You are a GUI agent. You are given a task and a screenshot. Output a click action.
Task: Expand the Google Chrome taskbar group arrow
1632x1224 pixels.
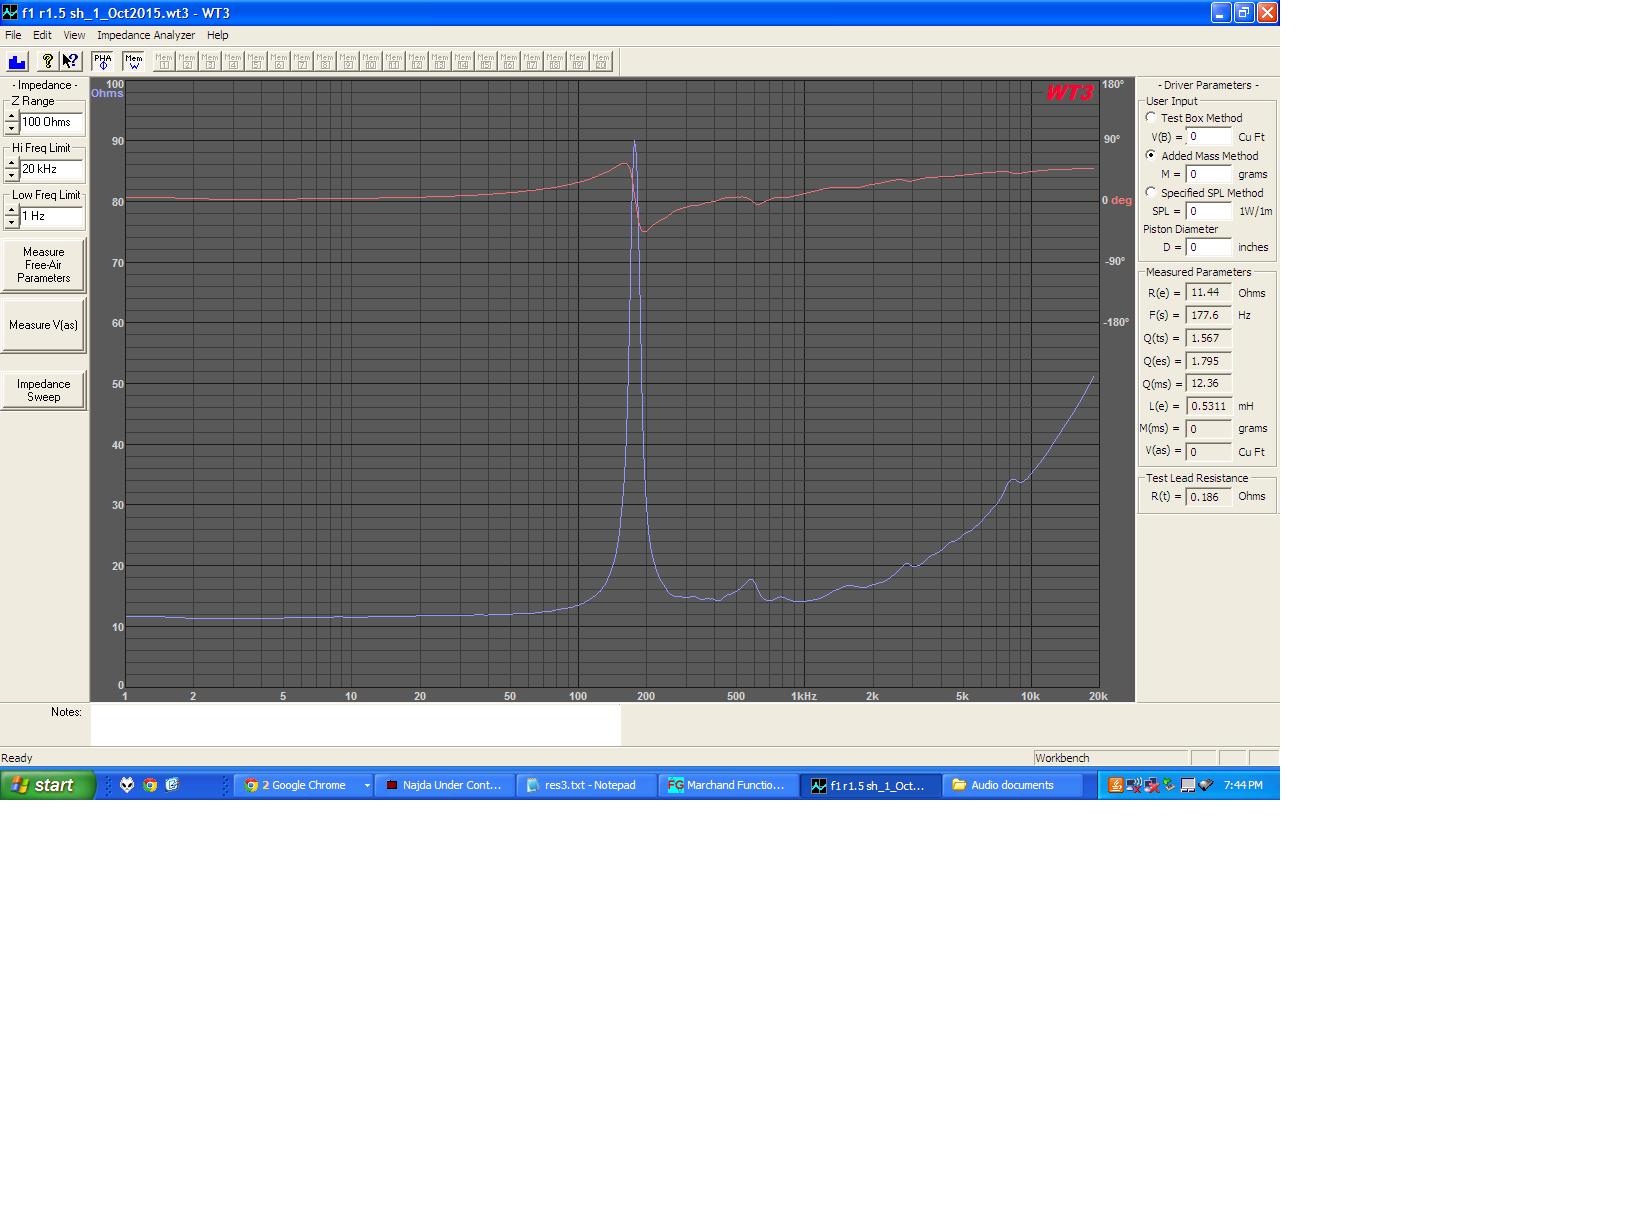[x=367, y=785]
